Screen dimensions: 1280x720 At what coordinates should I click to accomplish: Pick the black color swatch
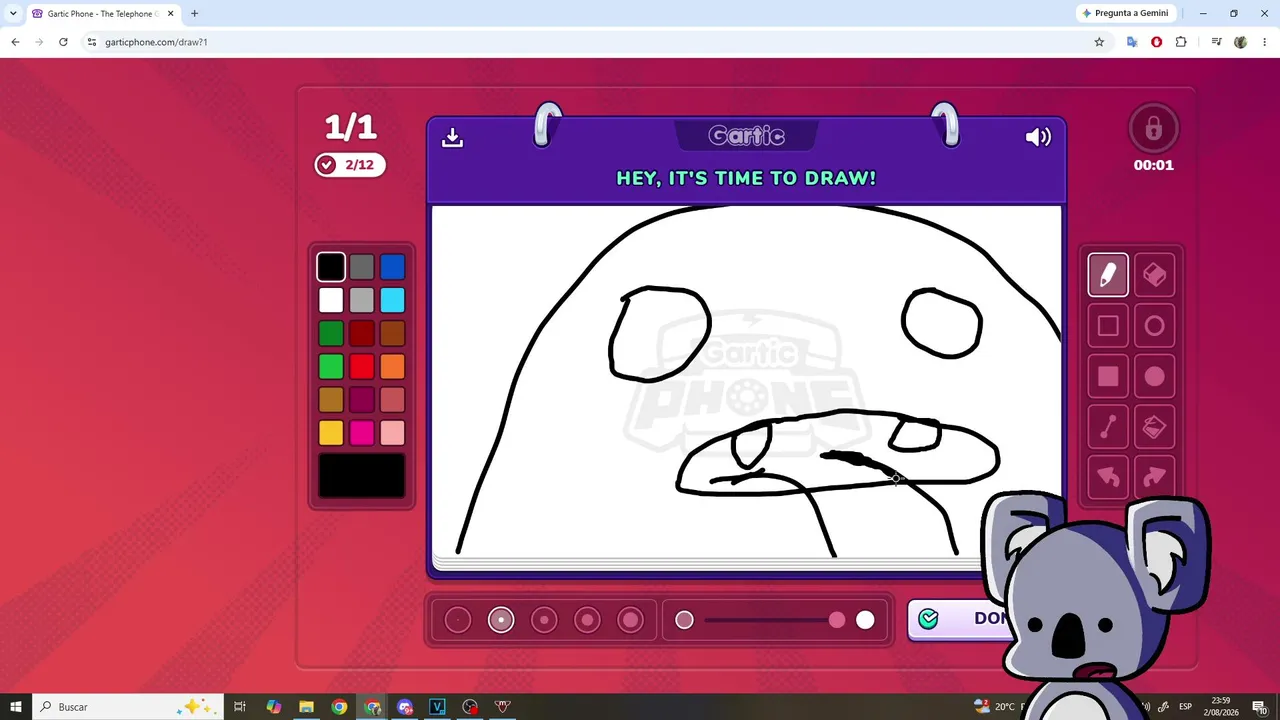tap(331, 267)
